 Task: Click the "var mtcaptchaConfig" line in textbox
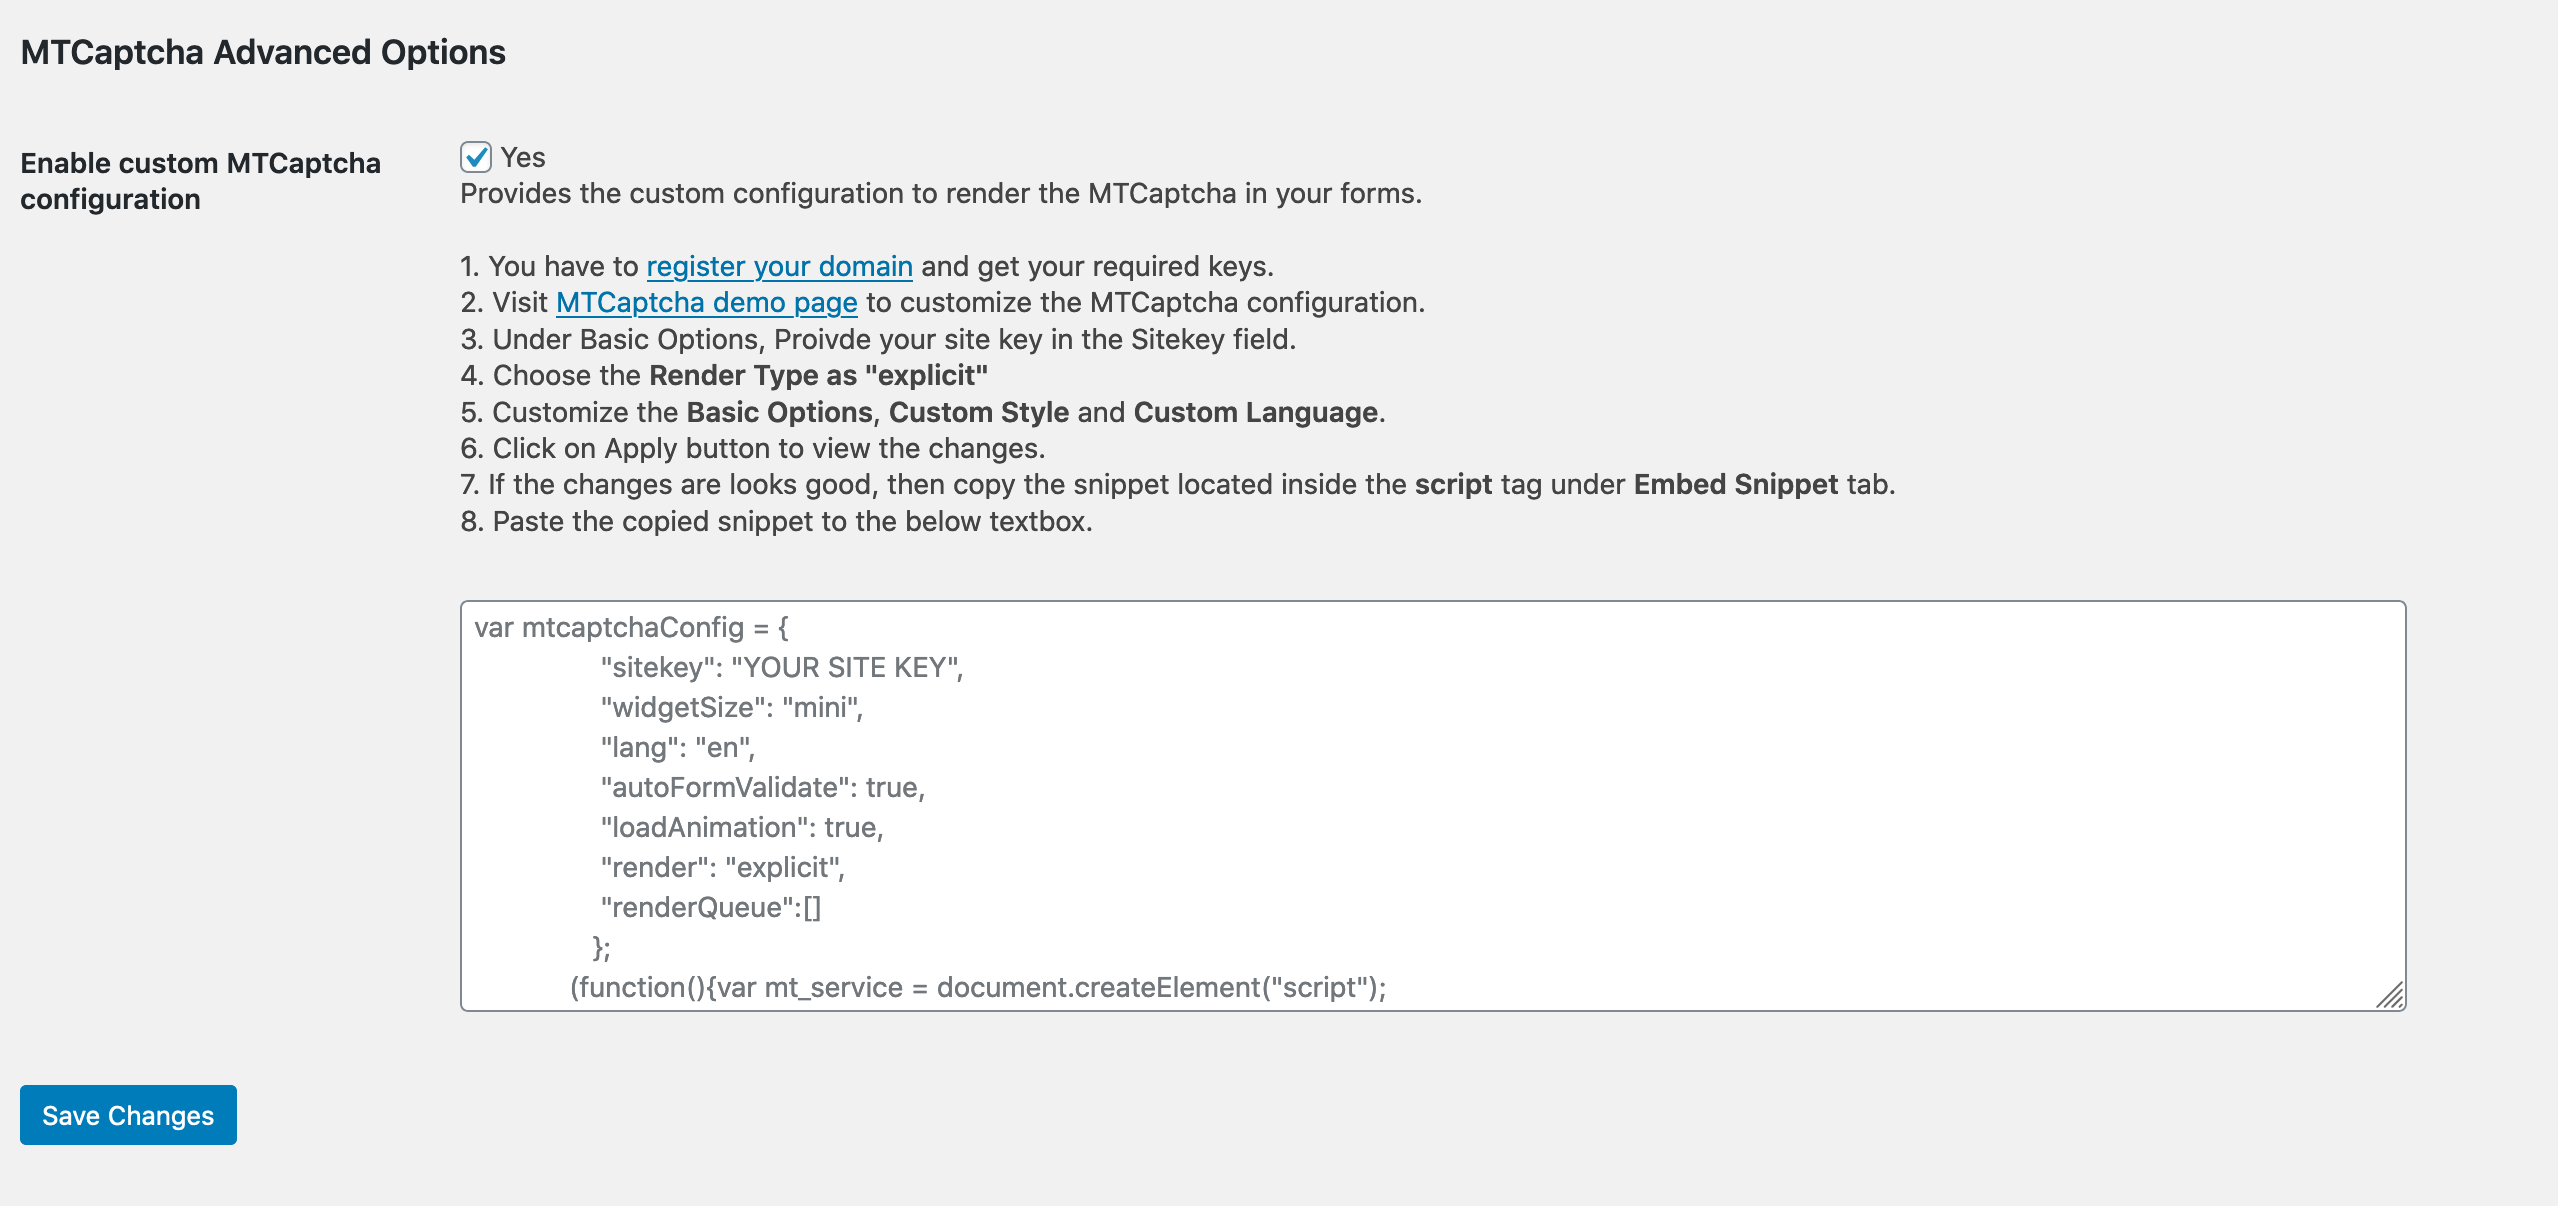click(631, 627)
